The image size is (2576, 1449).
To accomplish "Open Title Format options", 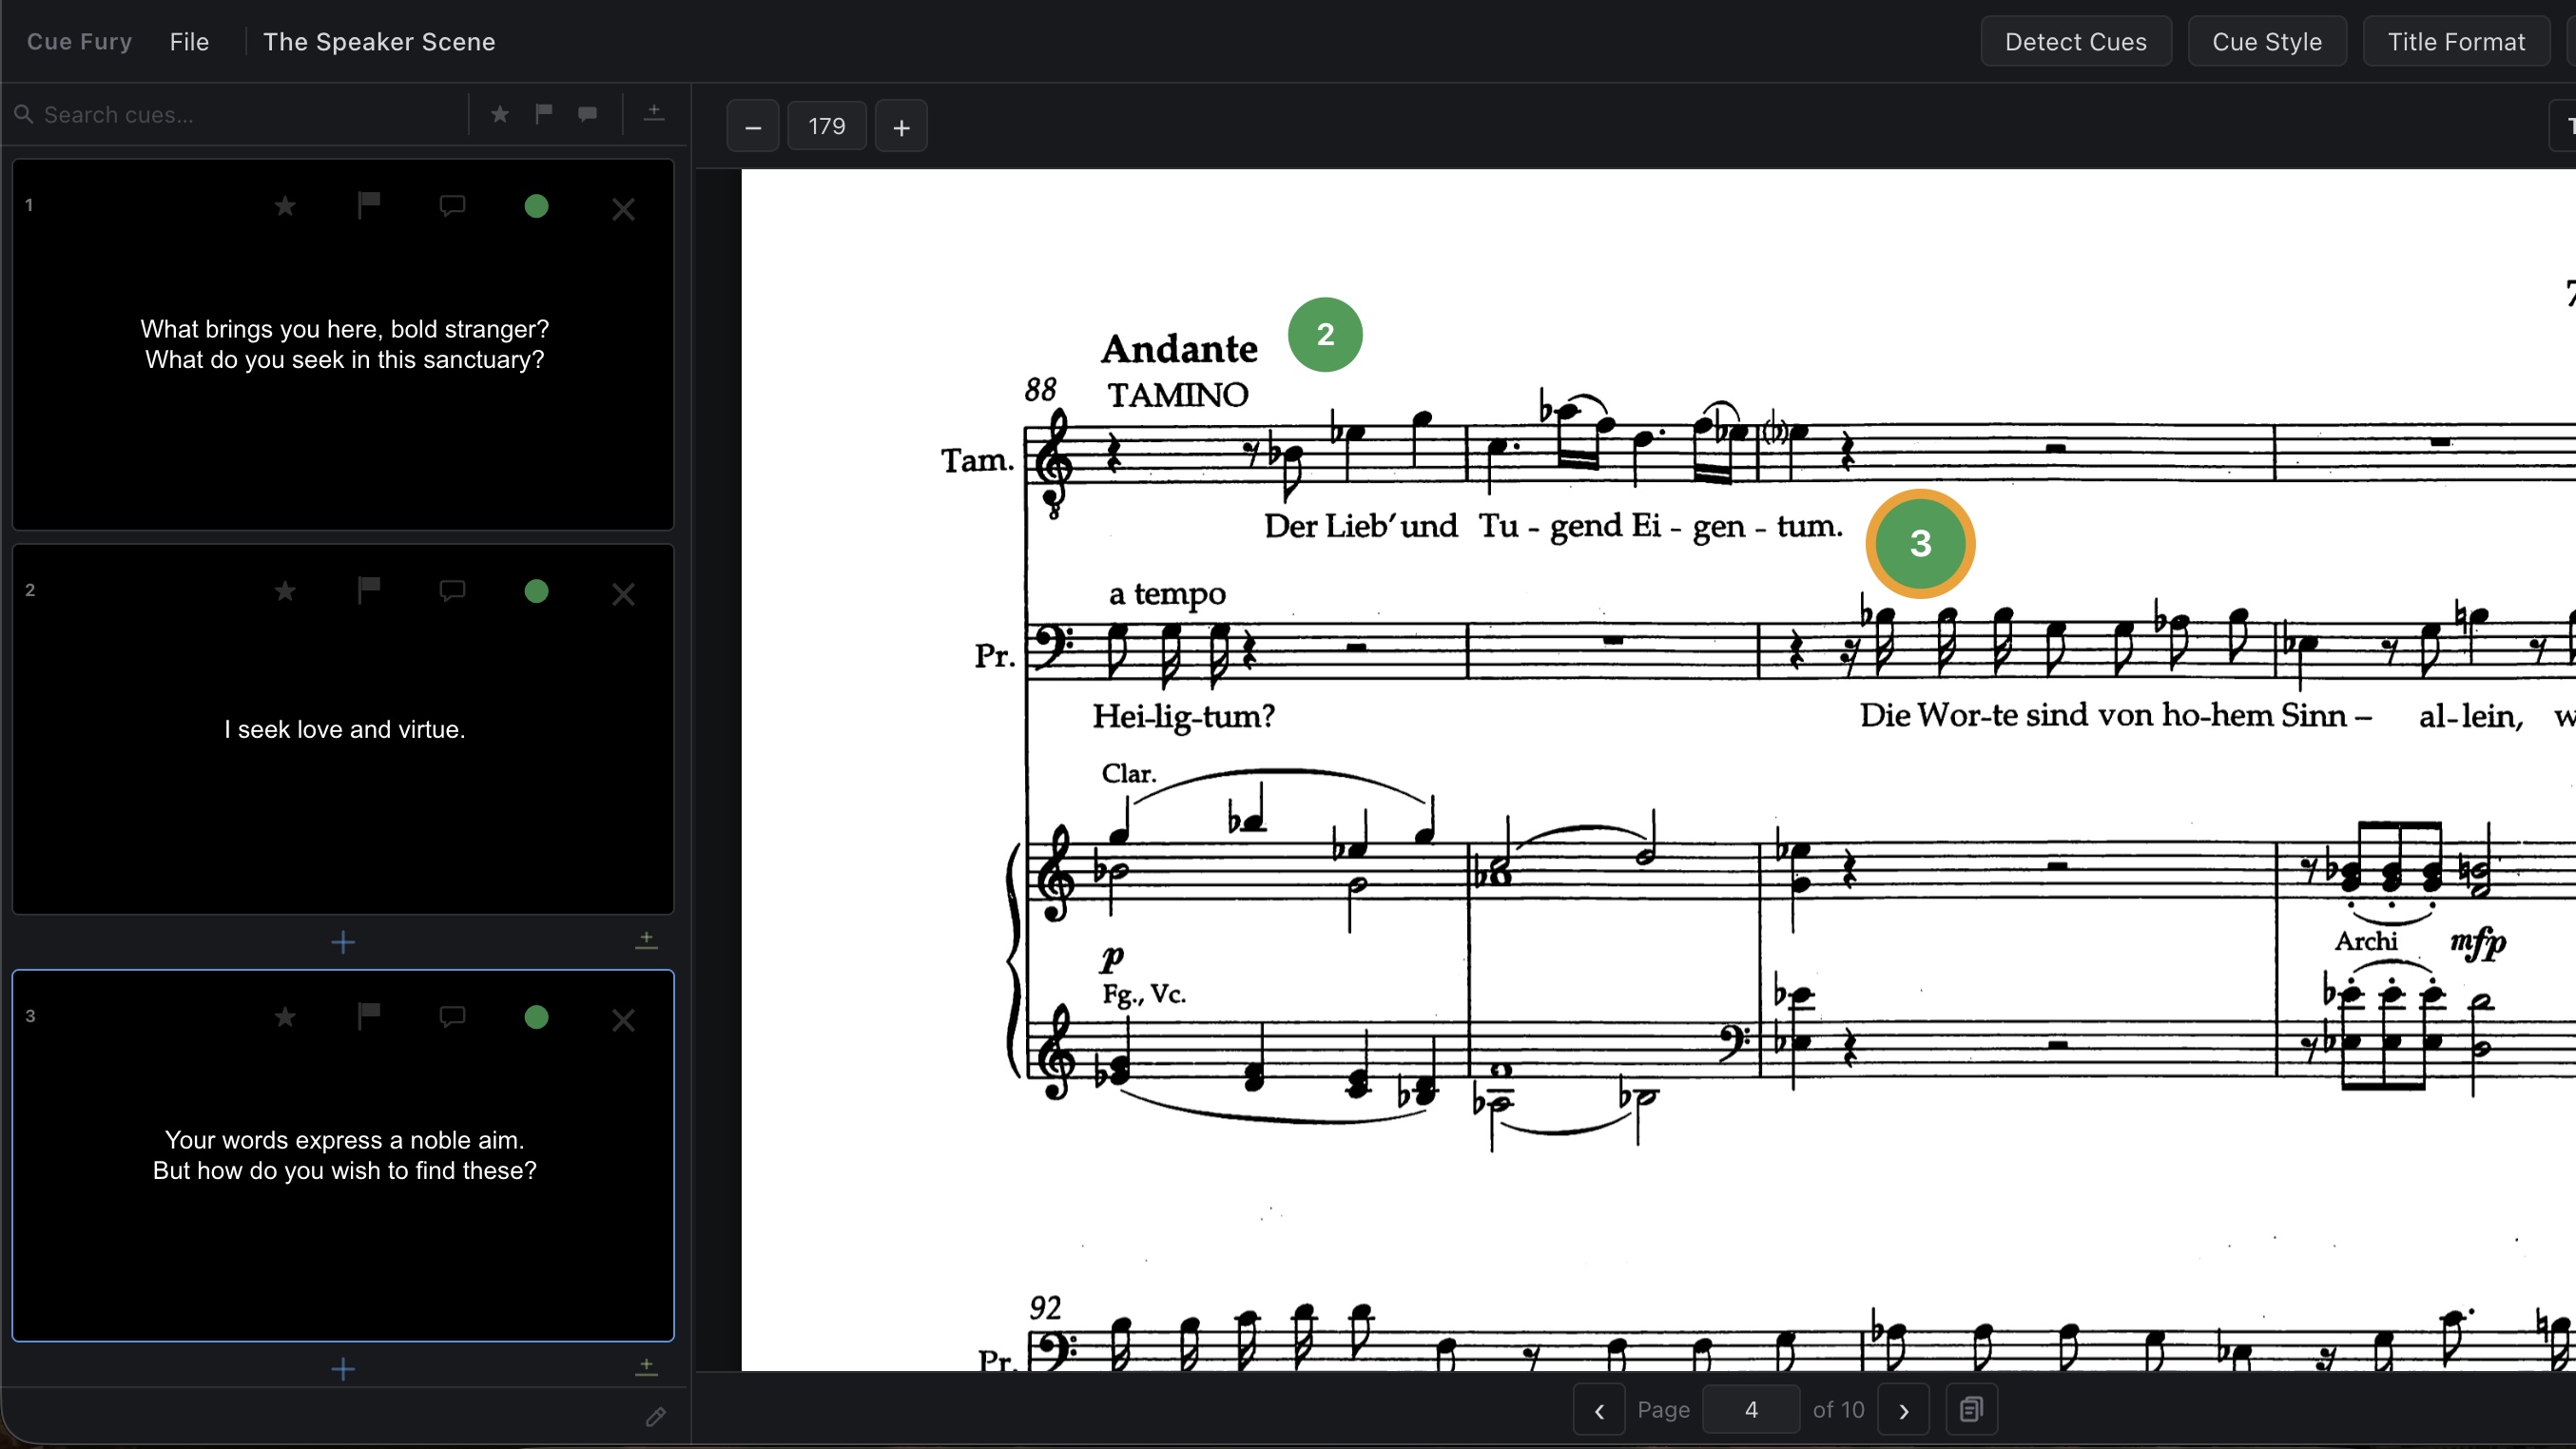I will click(2455, 42).
